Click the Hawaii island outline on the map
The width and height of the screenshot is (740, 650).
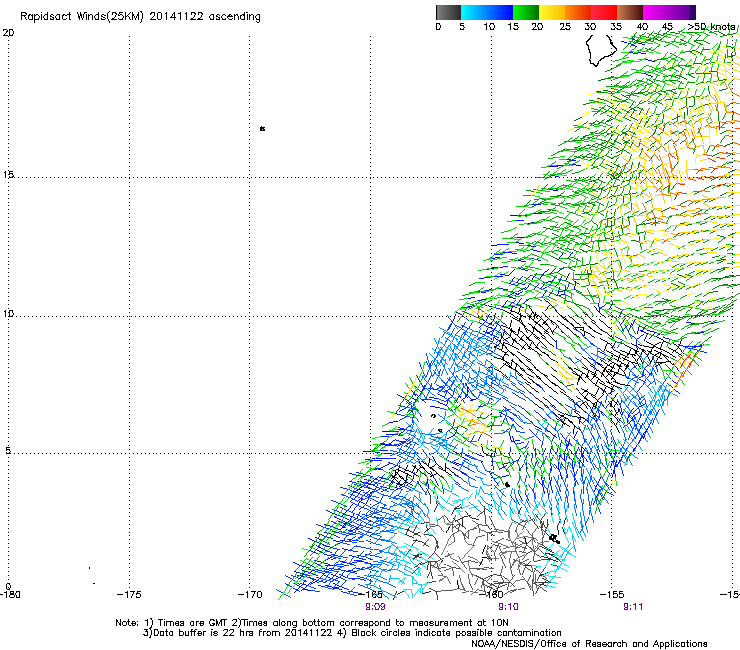click(x=601, y=50)
